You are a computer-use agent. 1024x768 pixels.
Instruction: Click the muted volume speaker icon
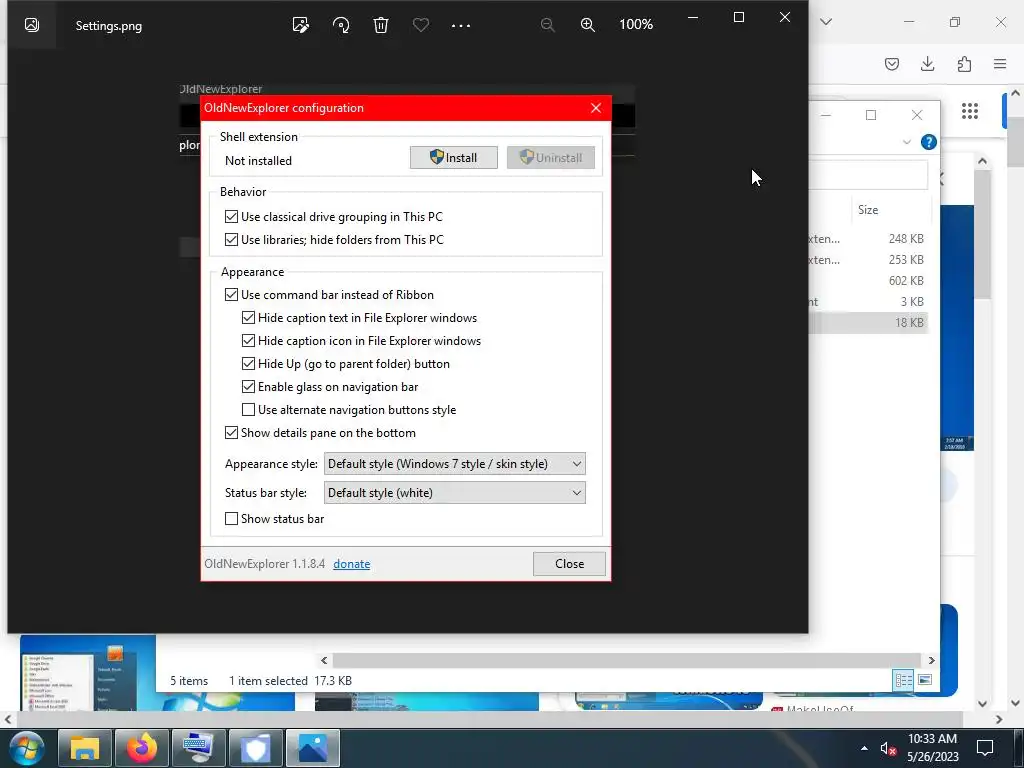888,748
